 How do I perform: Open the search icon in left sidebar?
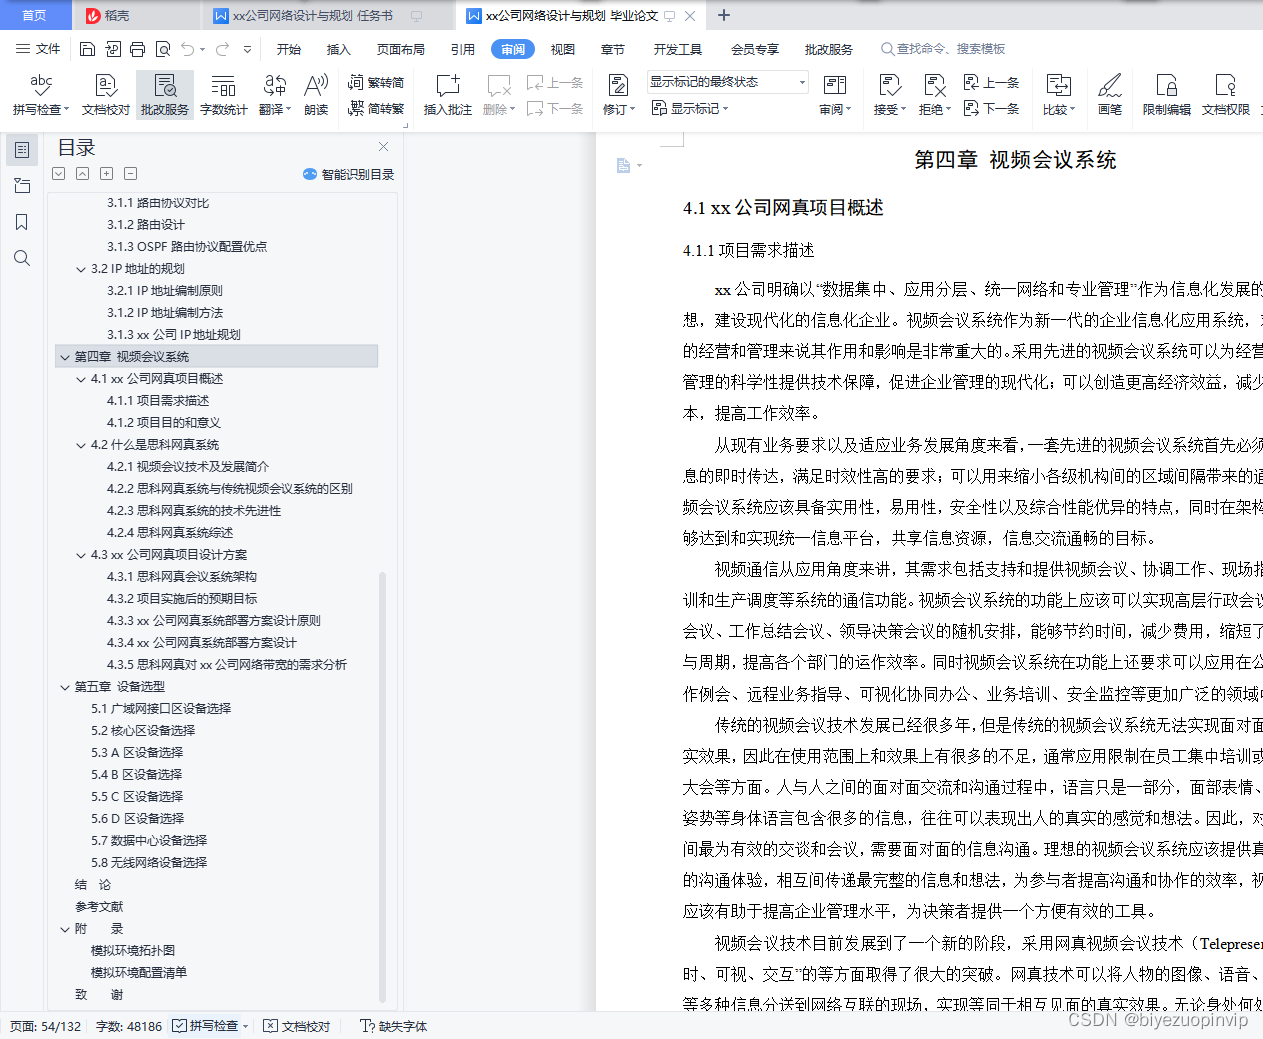[22, 258]
